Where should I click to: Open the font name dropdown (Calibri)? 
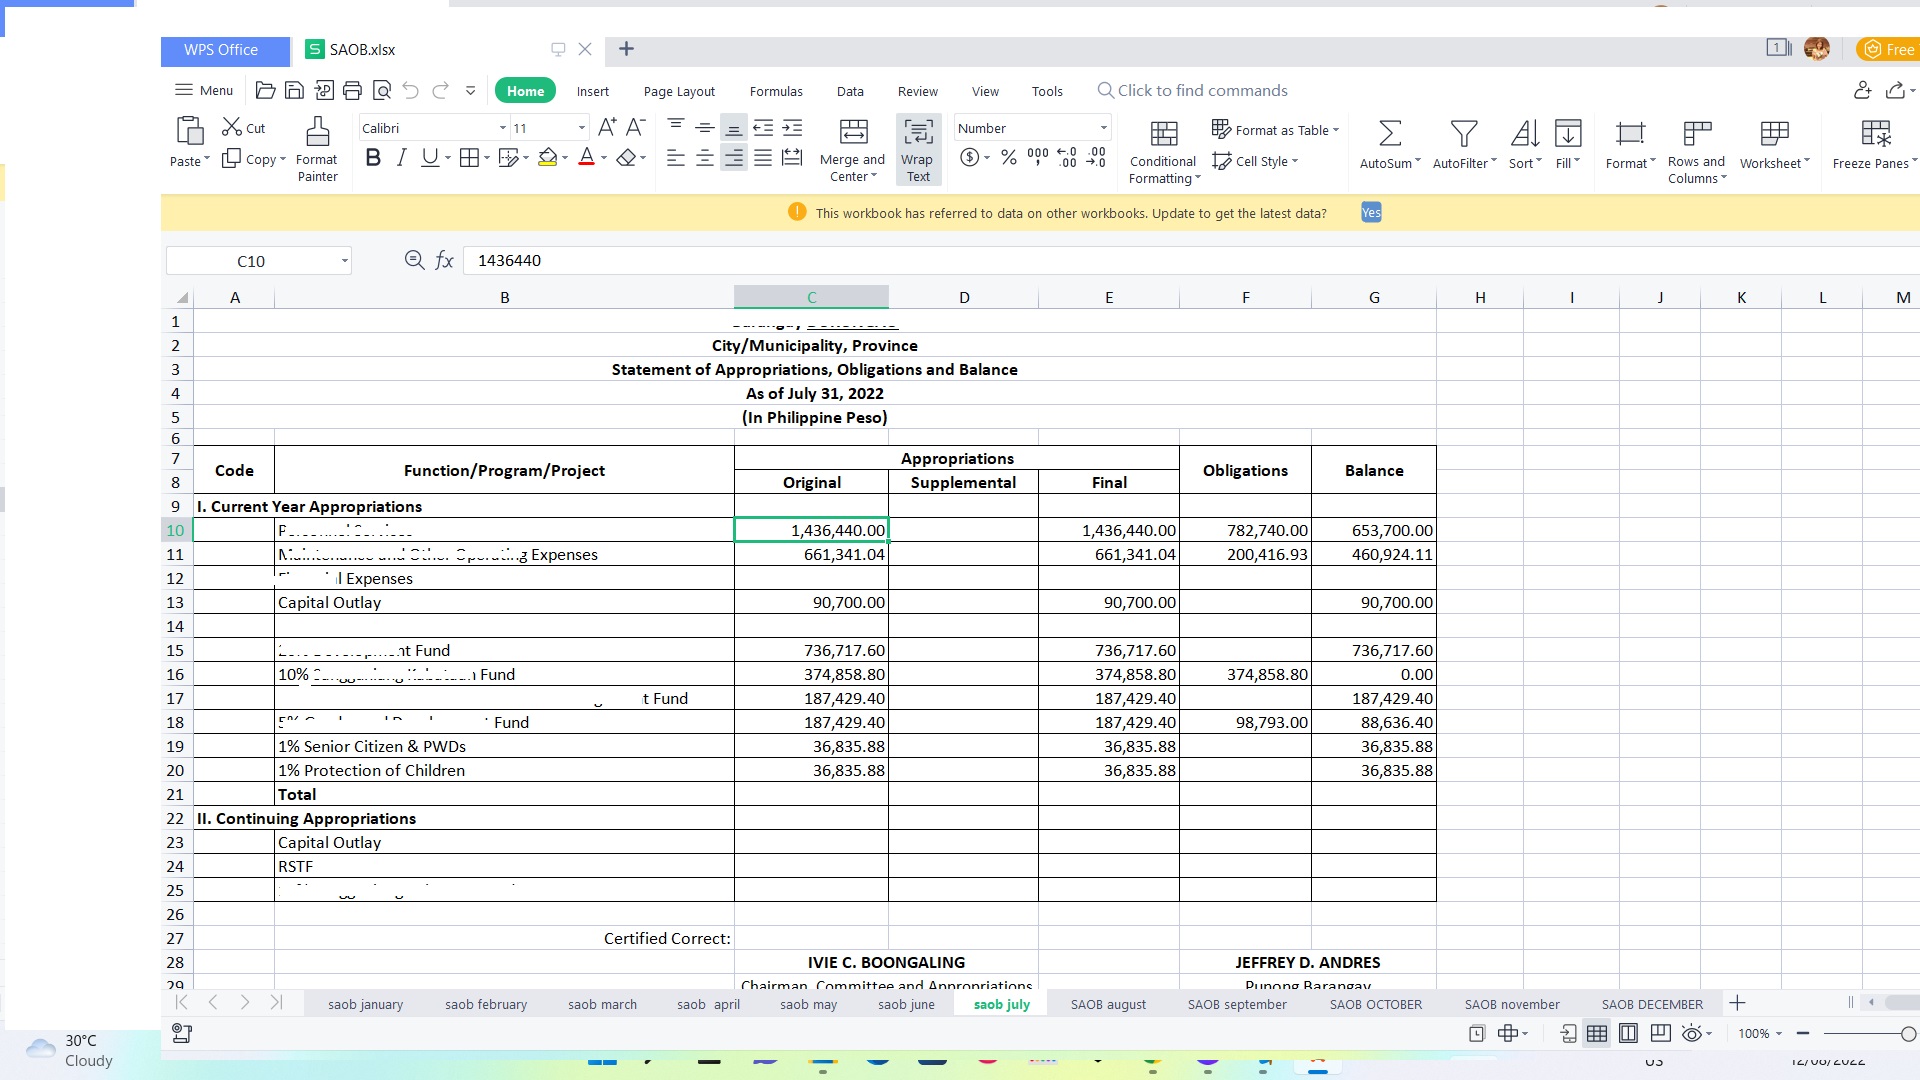[x=503, y=128]
